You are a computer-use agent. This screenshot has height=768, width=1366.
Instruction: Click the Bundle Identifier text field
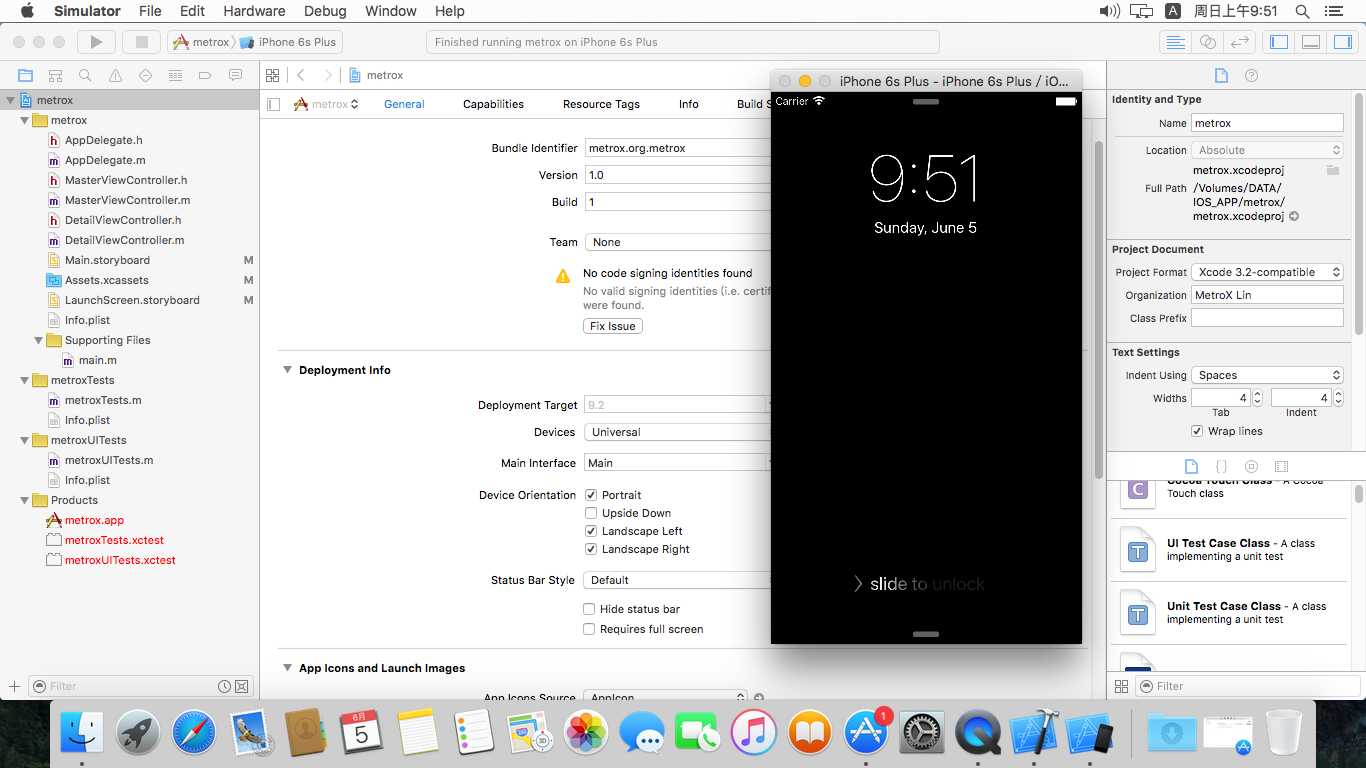[677, 148]
